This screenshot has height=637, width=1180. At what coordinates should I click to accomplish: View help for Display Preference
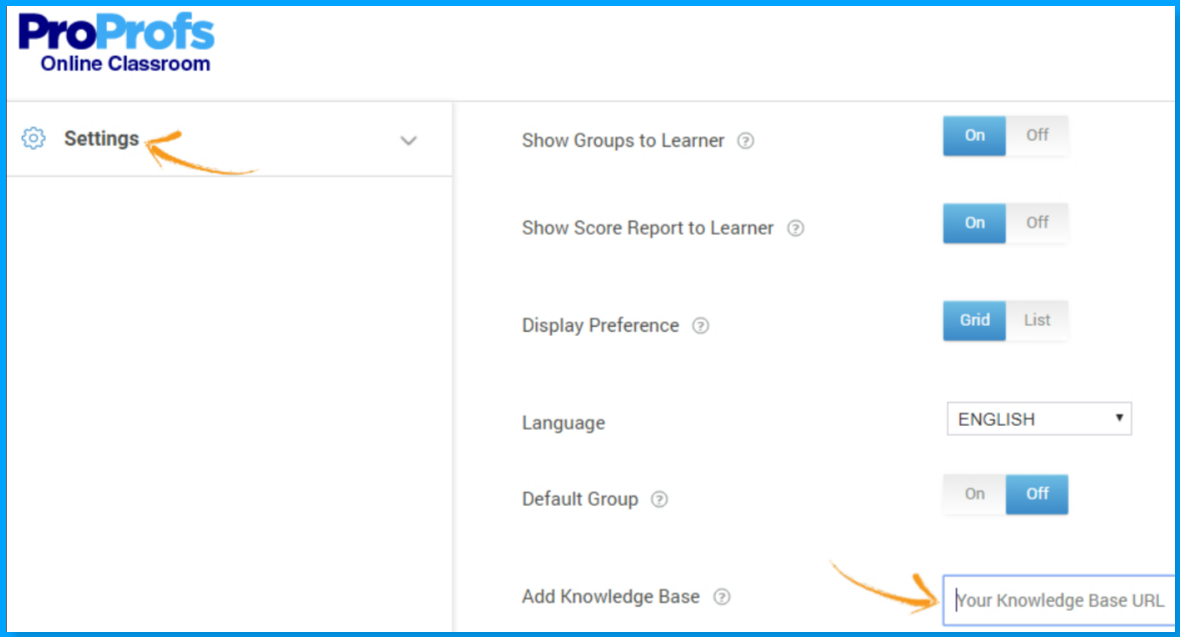700,325
